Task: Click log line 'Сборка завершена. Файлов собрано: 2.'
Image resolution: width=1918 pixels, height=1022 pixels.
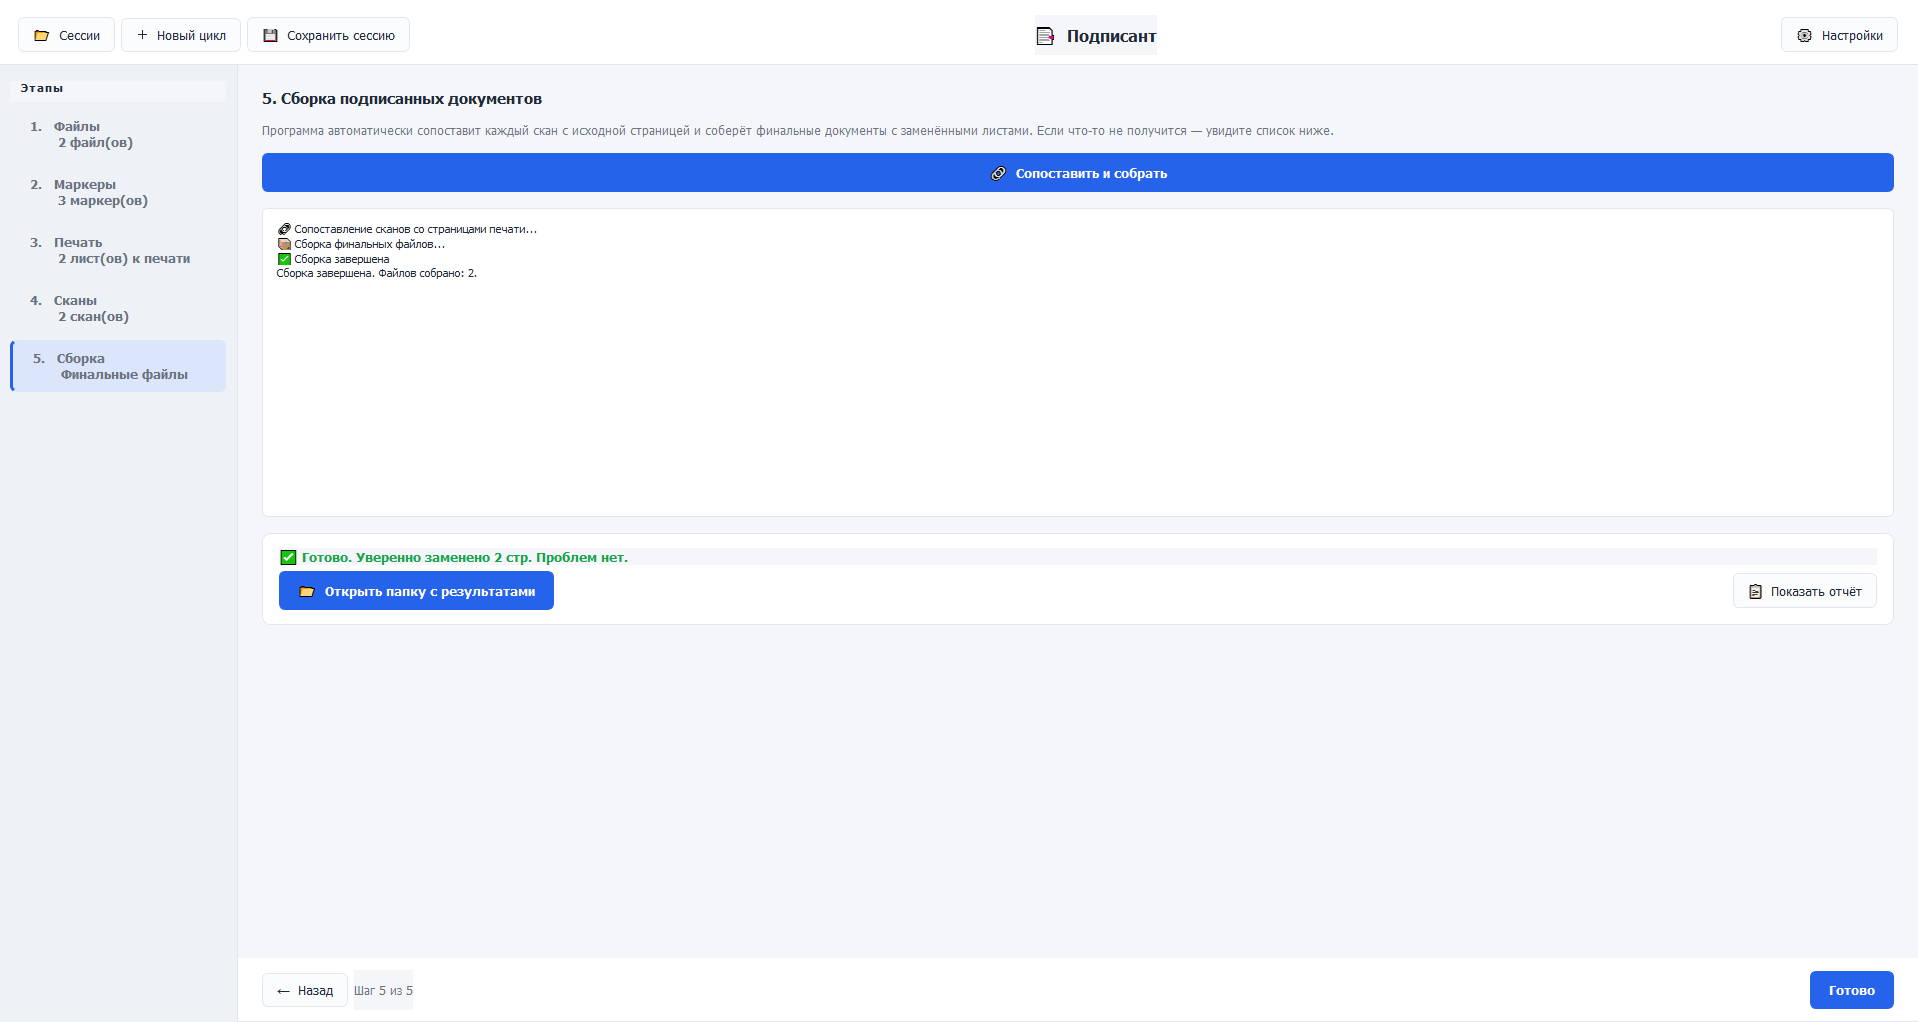Action: (x=377, y=274)
